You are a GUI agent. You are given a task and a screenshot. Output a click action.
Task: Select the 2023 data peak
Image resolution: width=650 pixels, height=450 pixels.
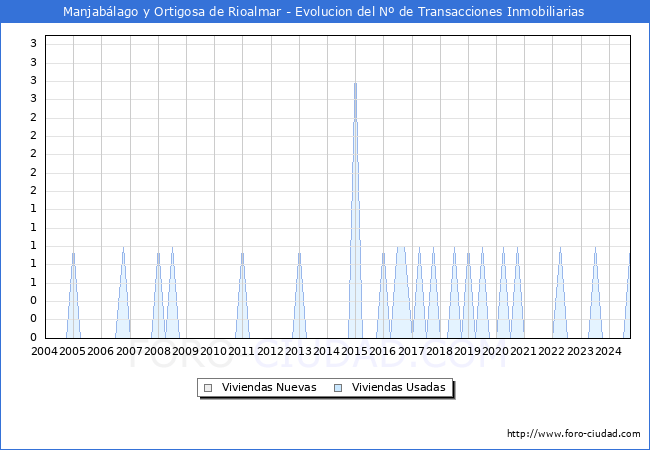click(x=595, y=293)
